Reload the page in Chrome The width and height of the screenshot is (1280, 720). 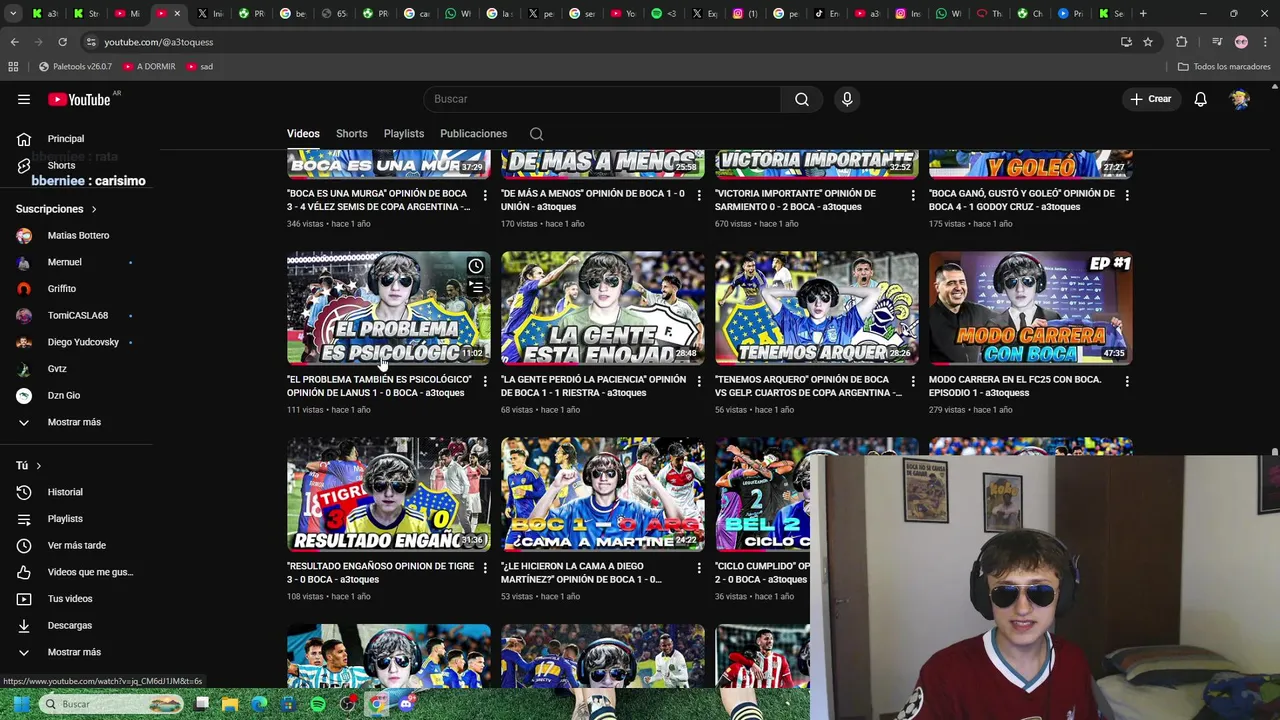pyautogui.click(x=62, y=42)
